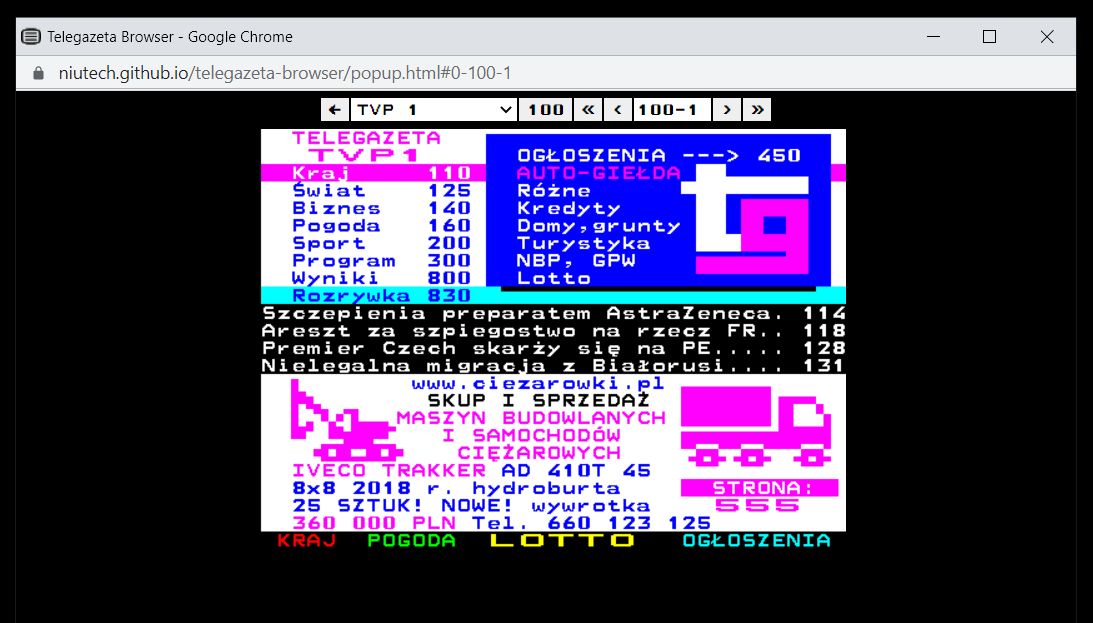
Task: Click the Telegazeta icon in the title bar
Action: coord(31,37)
